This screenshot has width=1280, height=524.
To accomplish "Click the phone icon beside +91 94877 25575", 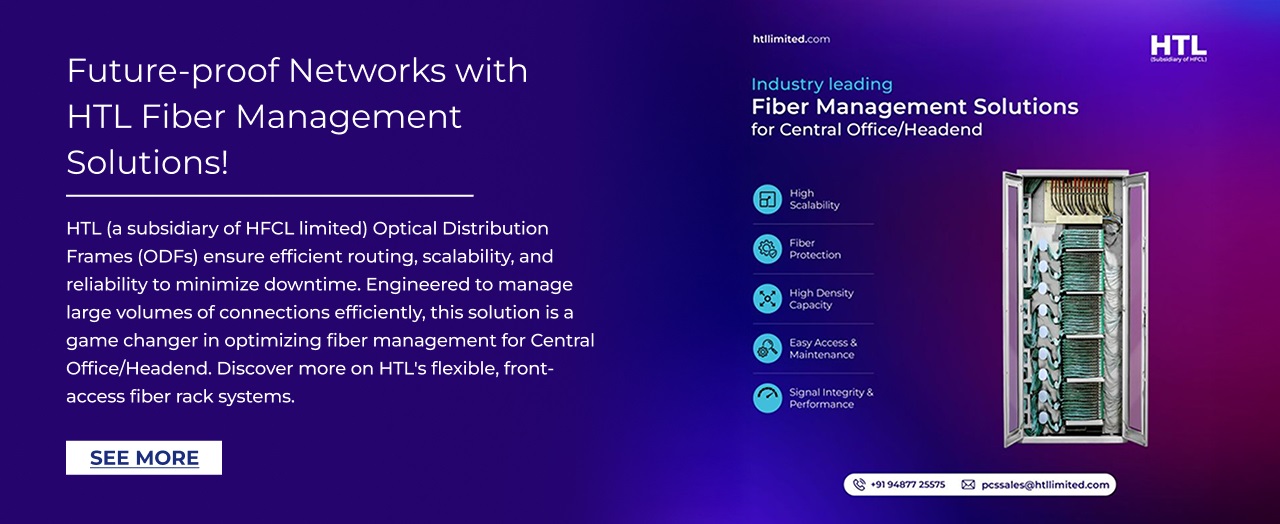I will coord(858,484).
